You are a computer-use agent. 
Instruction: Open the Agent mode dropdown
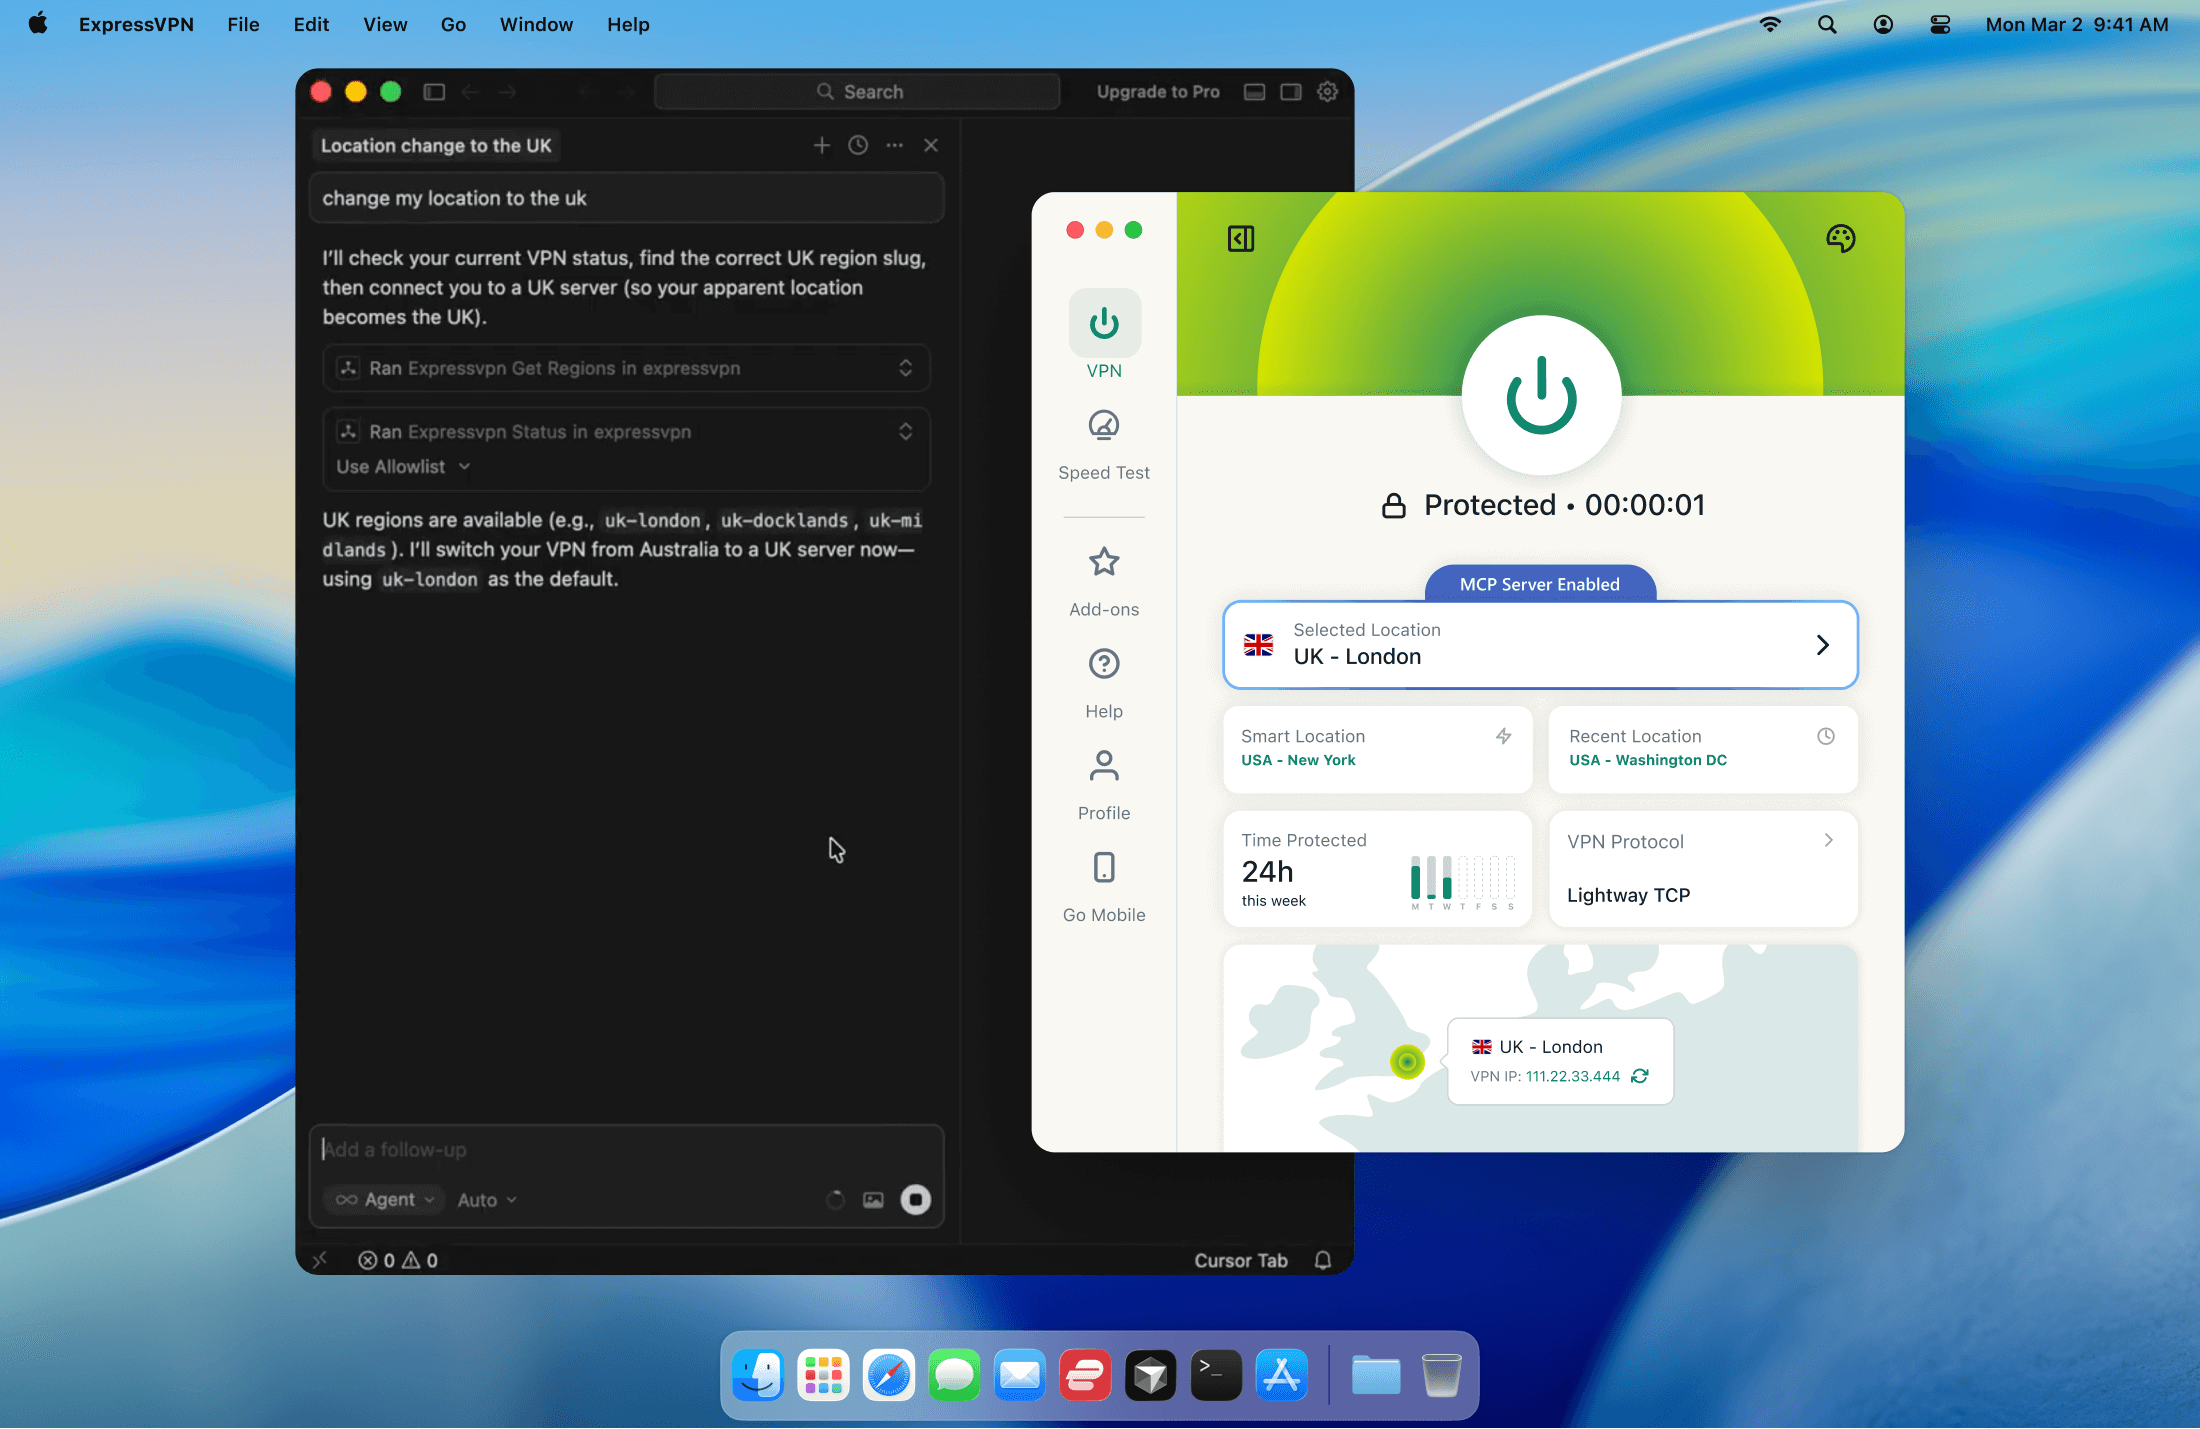(386, 1200)
